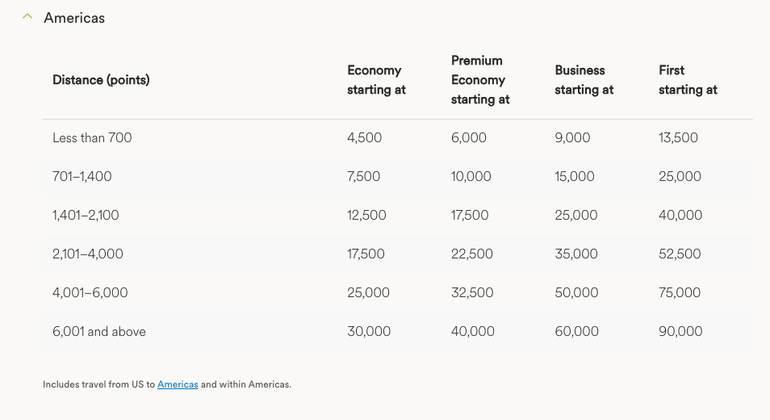Click the Business starting at header

tap(583, 80)
